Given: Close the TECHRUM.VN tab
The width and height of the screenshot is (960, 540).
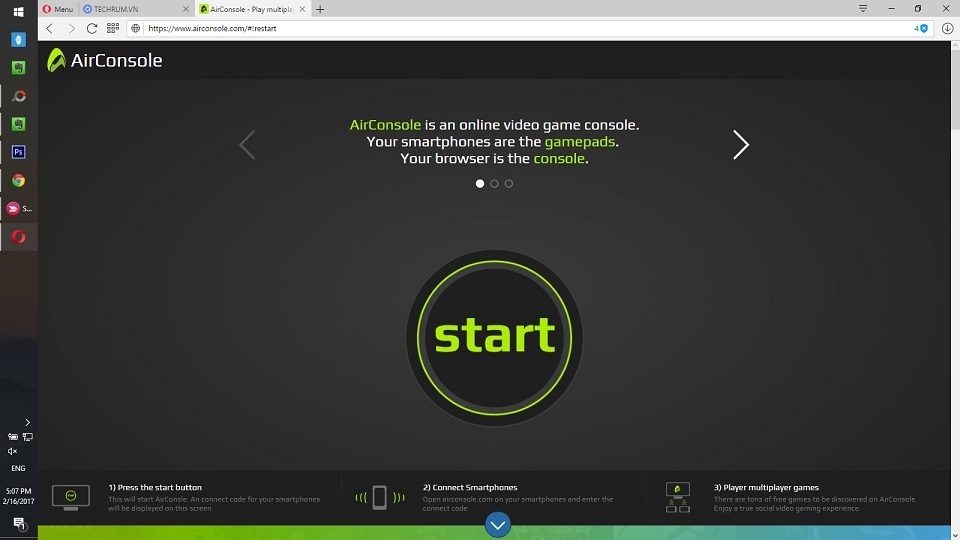Looking at the screenshot, I should [186, 9].
